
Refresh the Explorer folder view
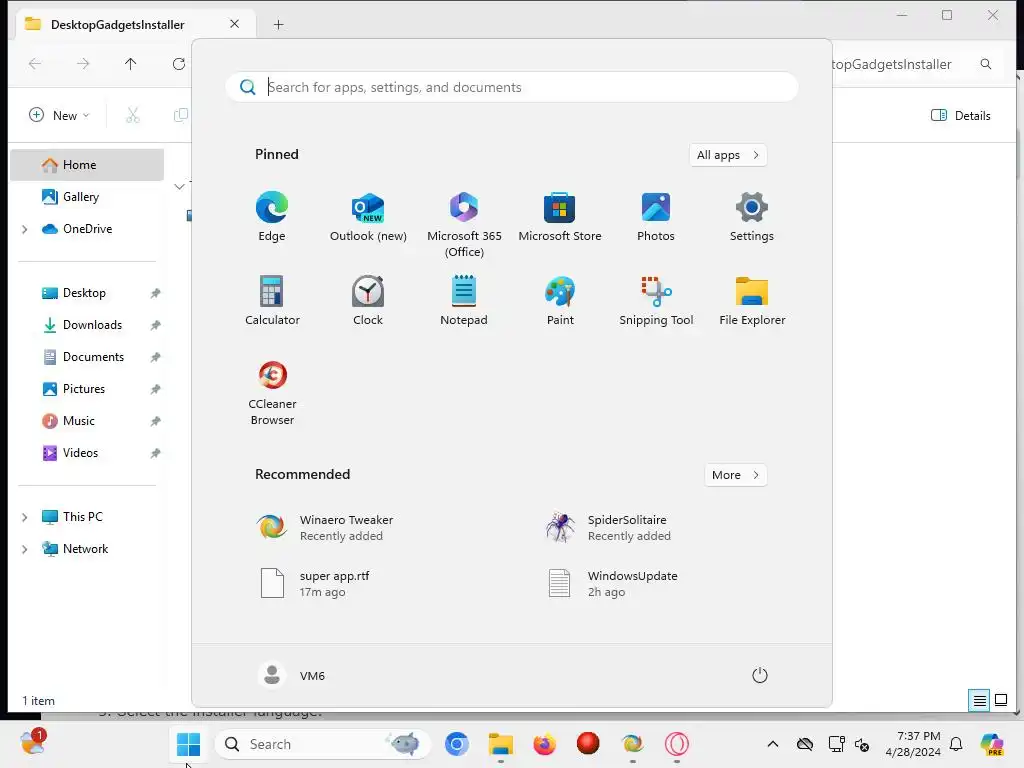tap(178, 63)
